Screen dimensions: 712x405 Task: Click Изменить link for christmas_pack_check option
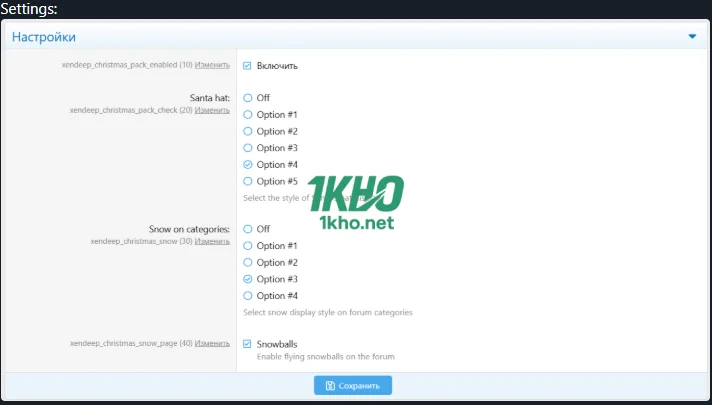click(212, 111)
